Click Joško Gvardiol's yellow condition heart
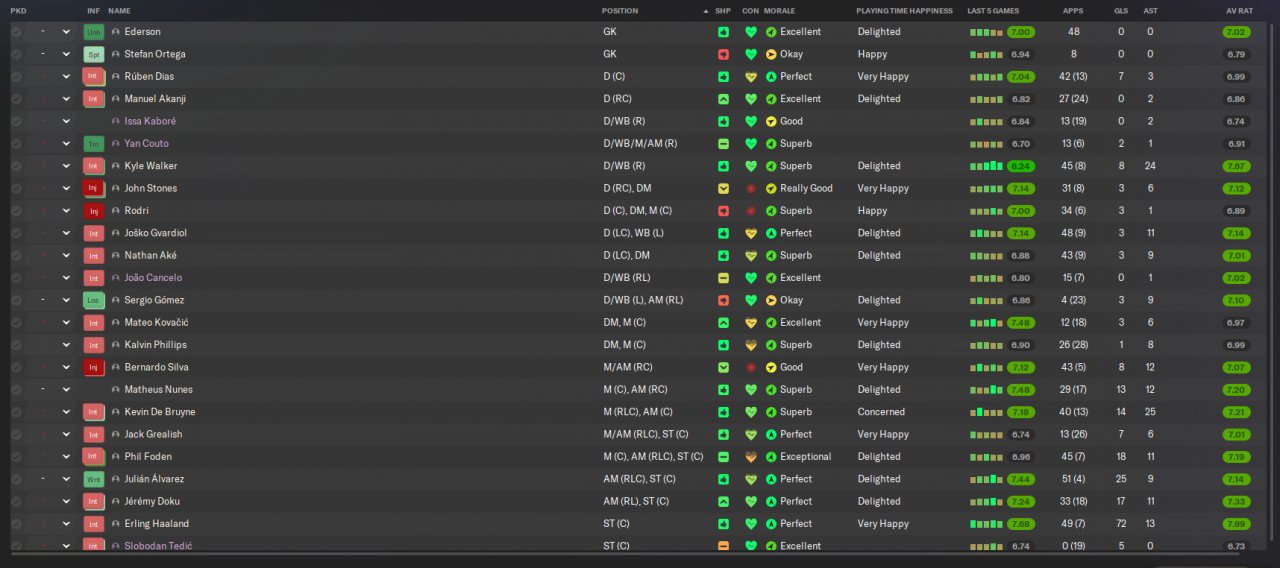The image size is (1280, 568). coord(751,233)
